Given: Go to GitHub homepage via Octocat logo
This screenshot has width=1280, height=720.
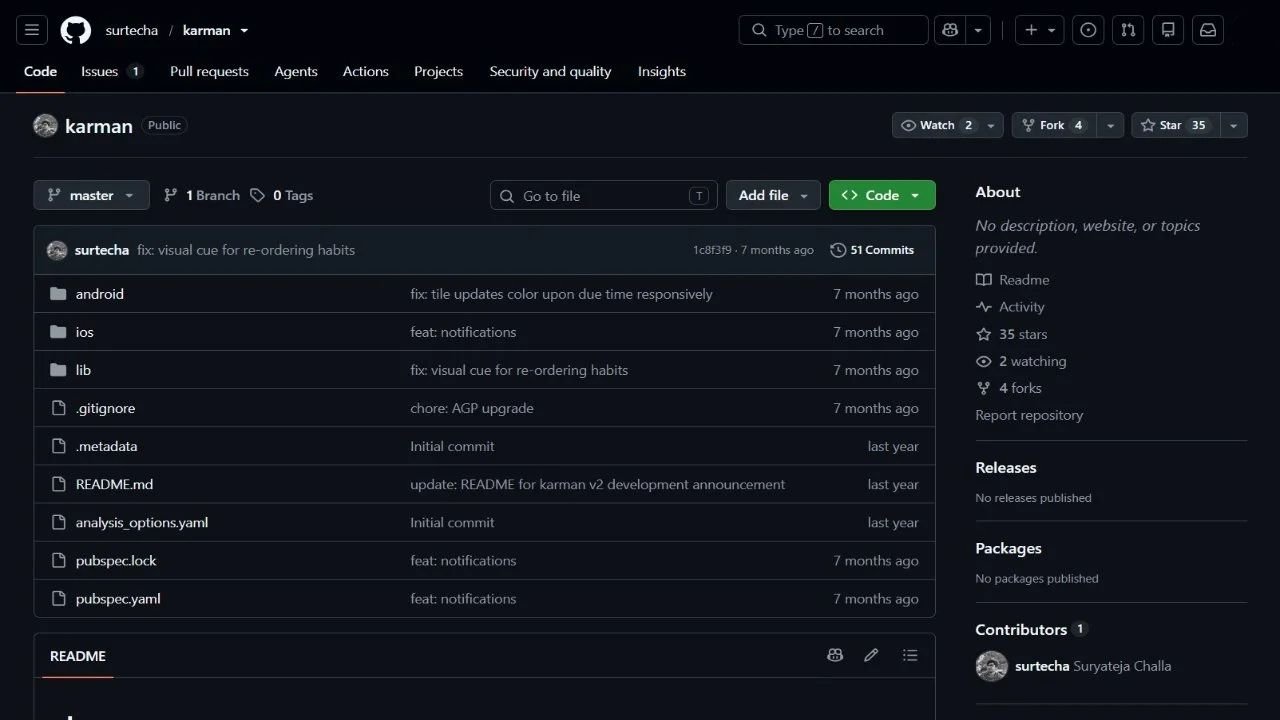Looking at the screenshot, I should (76, 30).
